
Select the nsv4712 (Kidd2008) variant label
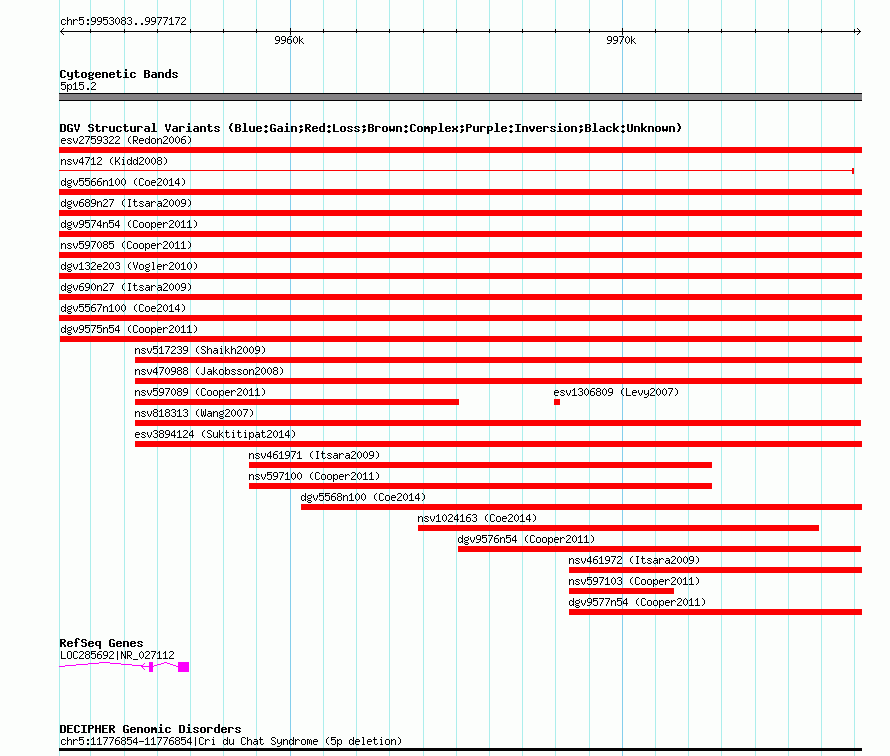(x=114, y=161)
